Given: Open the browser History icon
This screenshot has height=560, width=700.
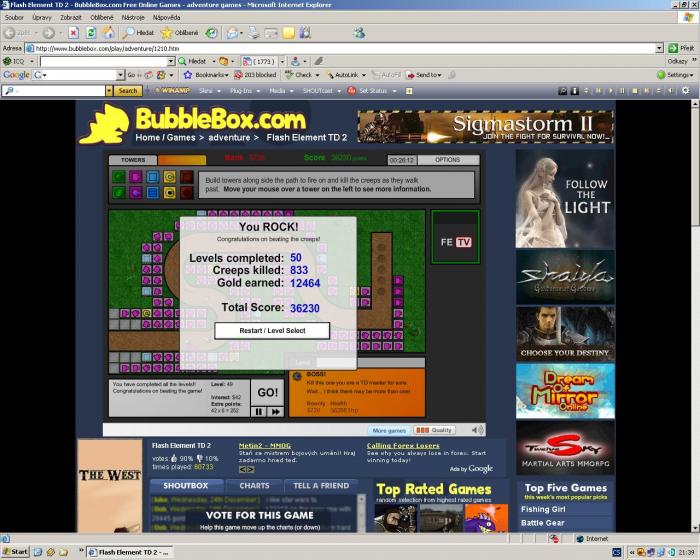Looking at the screenshot, I should pos(212,33).
